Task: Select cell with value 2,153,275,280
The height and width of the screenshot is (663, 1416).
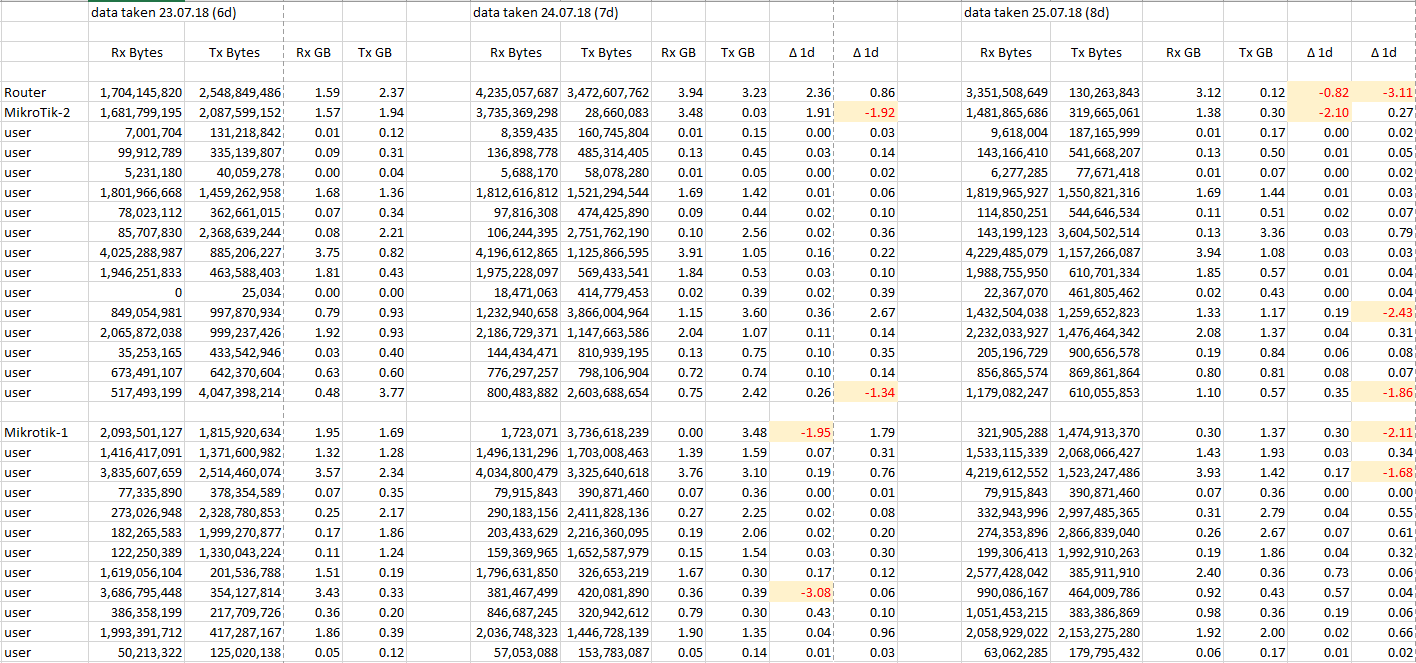Action: point(1098,632)
